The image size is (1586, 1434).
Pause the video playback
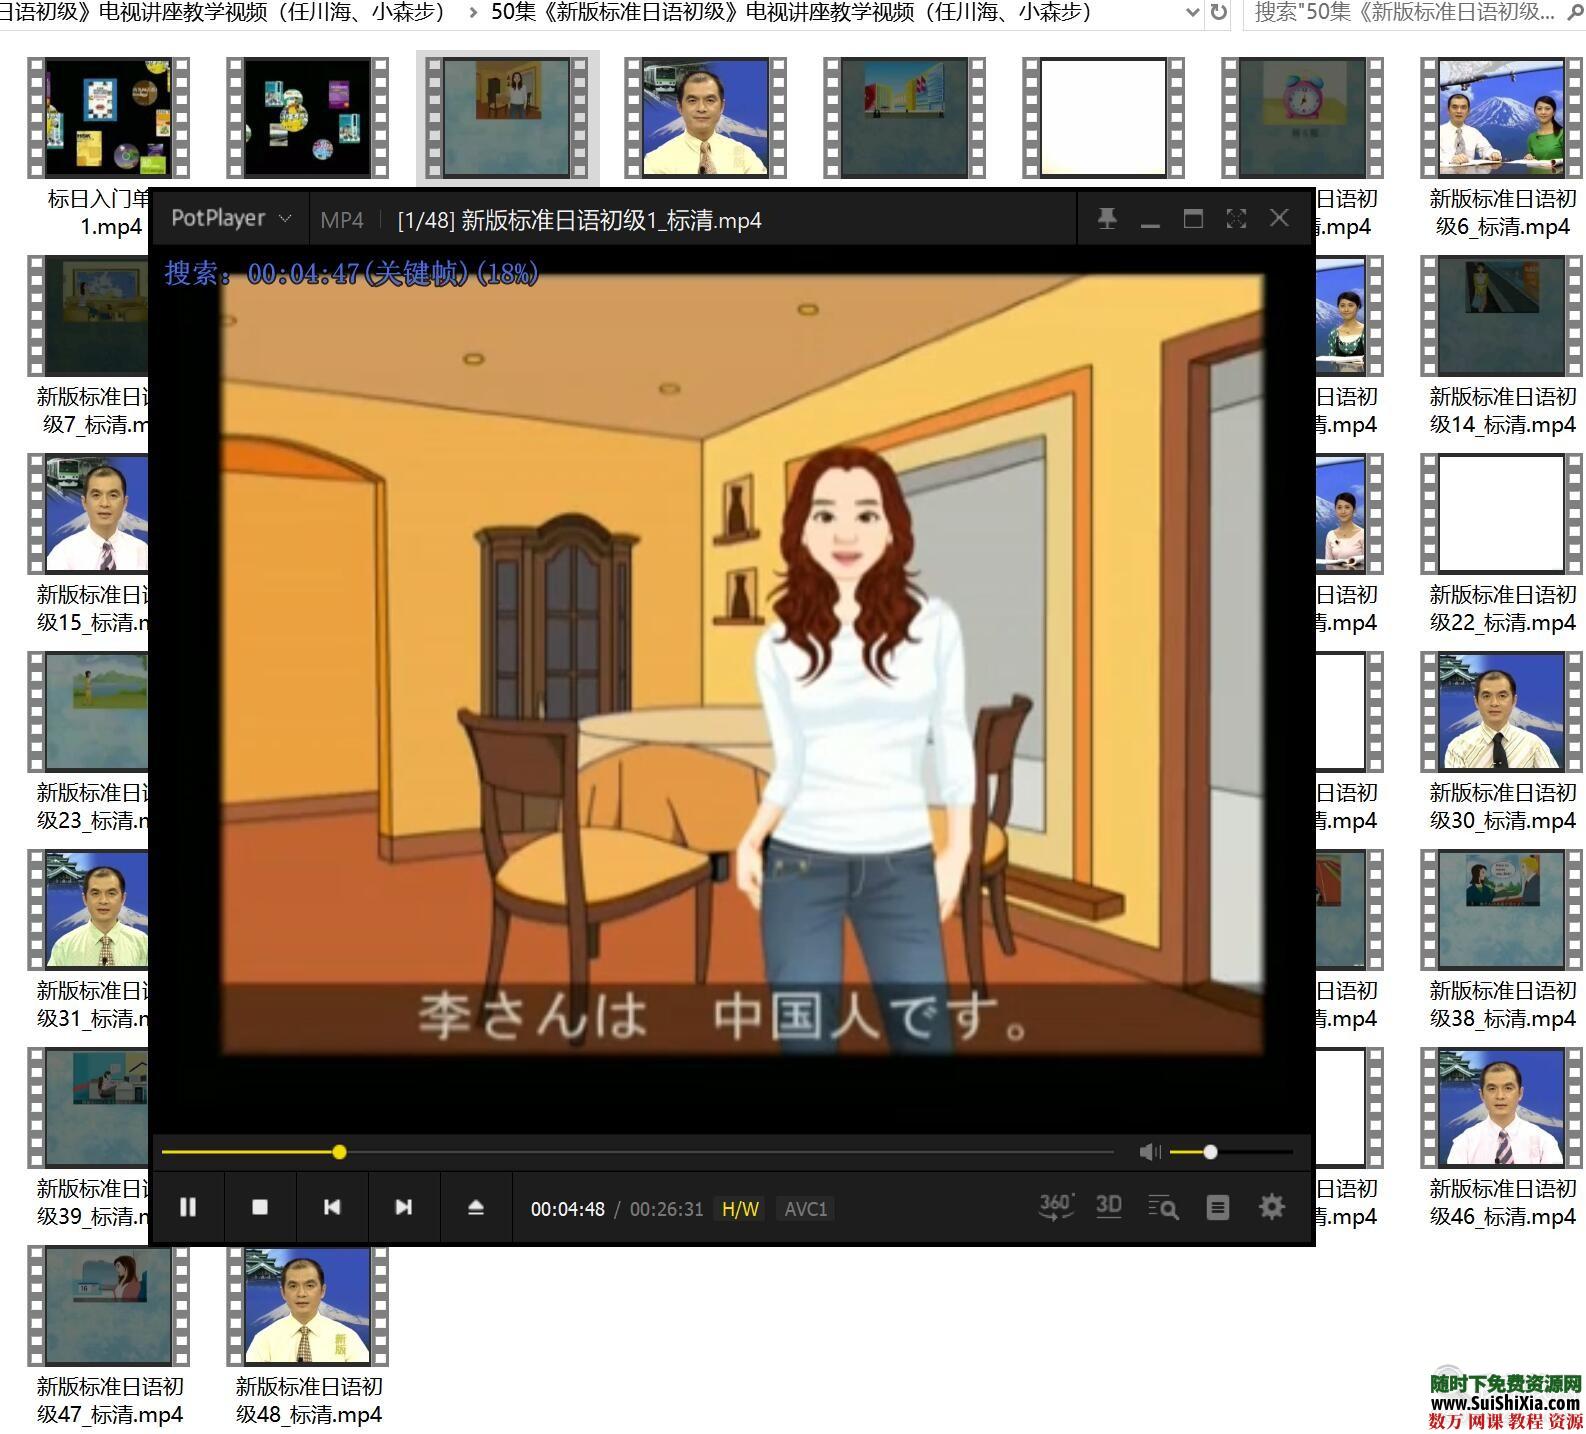187,1207
